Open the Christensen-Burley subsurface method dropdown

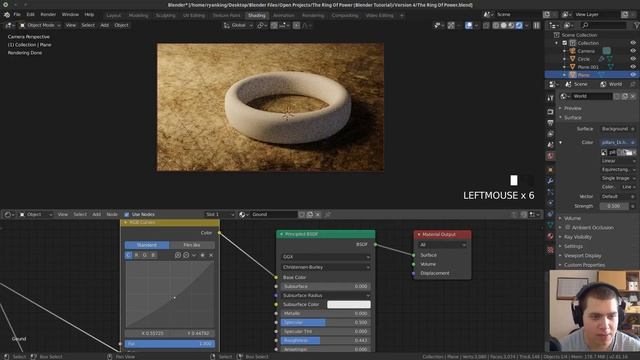(x=326, y=267)
